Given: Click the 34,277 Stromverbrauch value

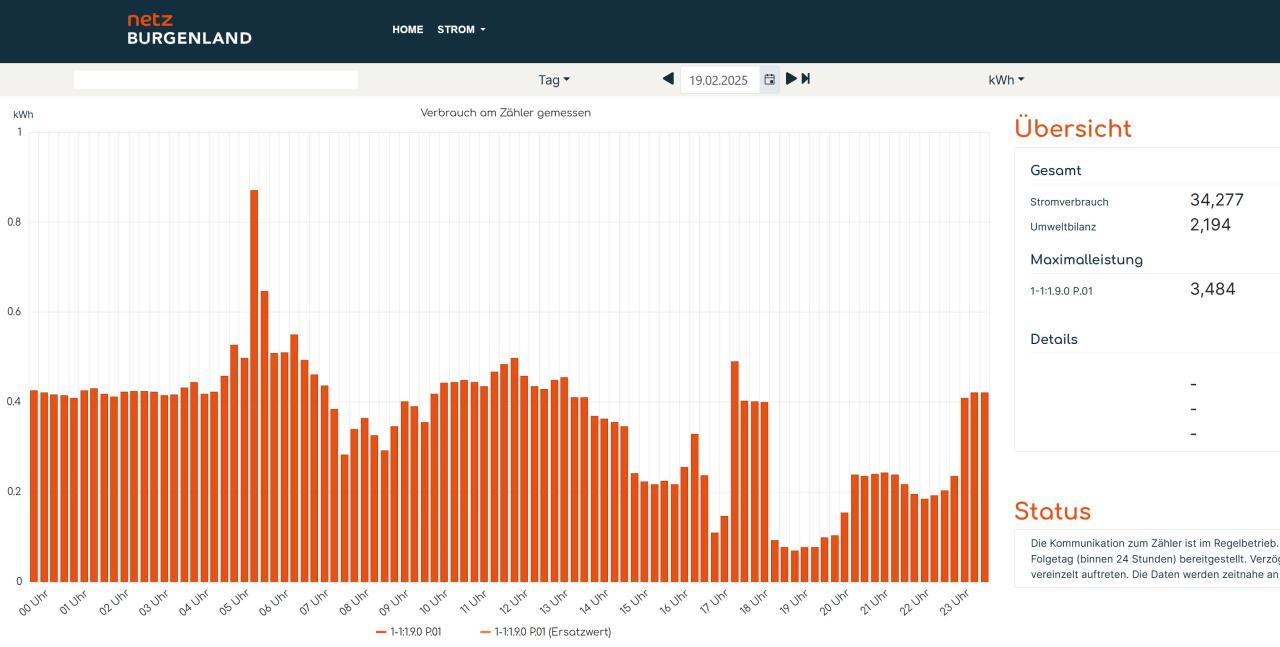Looking at the screenshot, I should point(1216,200).
